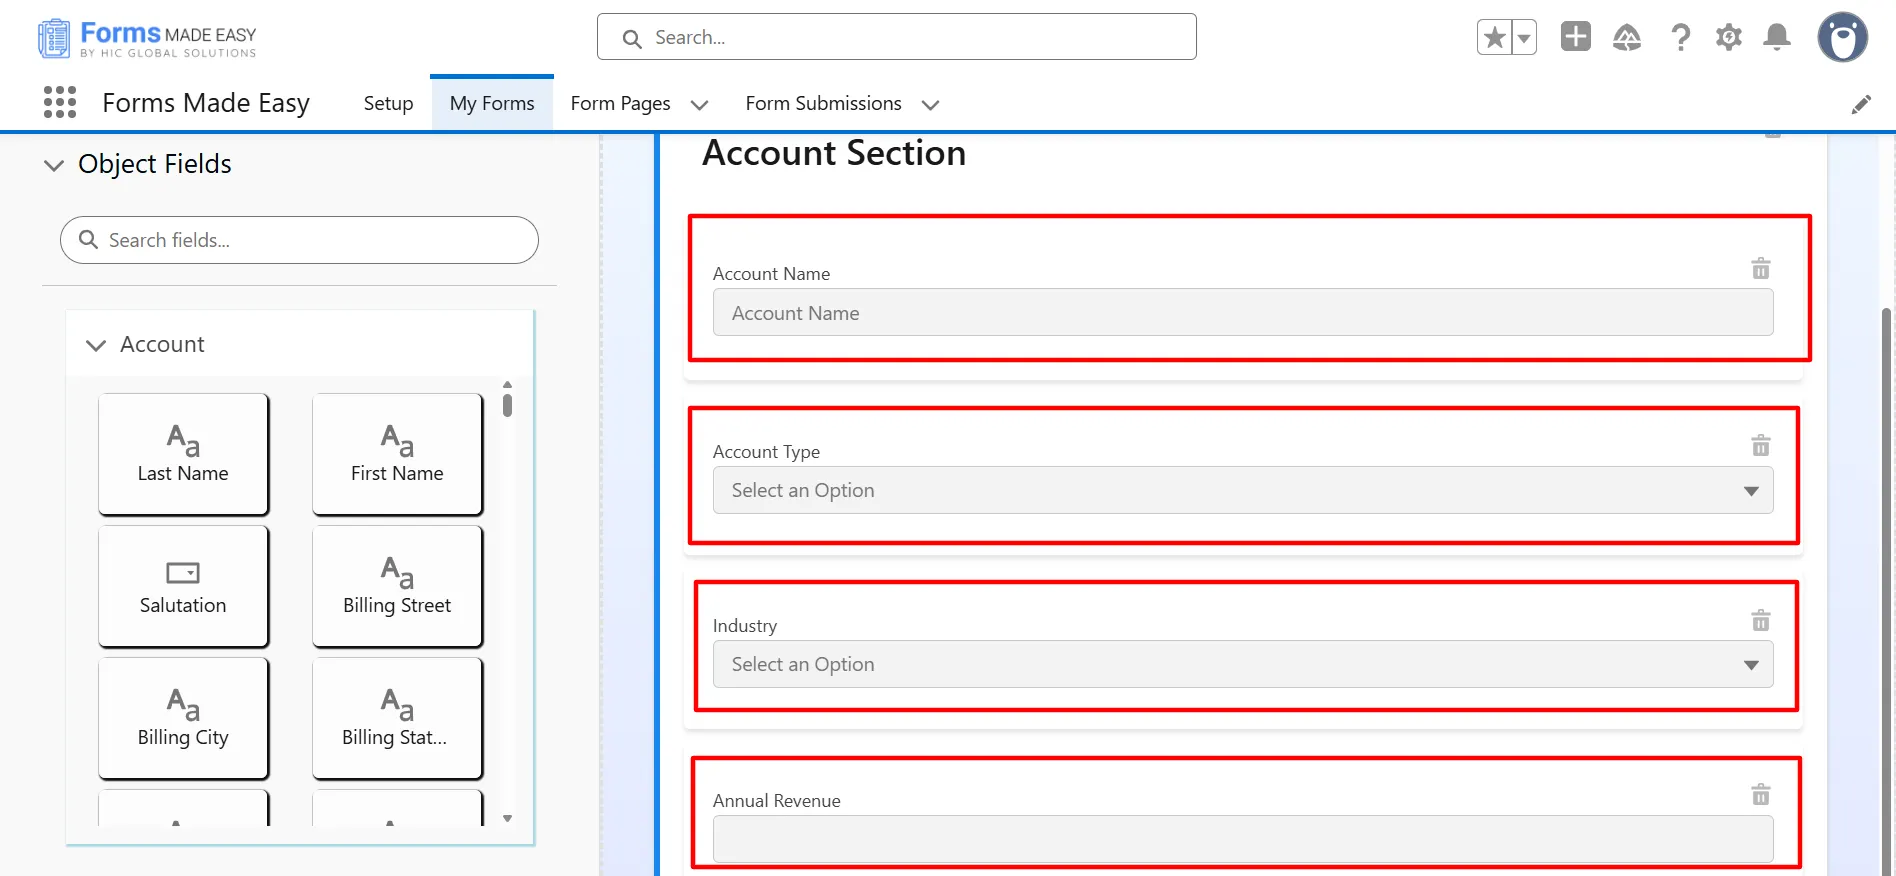Image resolution: width=1896 pixels, height=876 pixels.
Task: Select the Salutation field tile
Action: coord(183,586)
